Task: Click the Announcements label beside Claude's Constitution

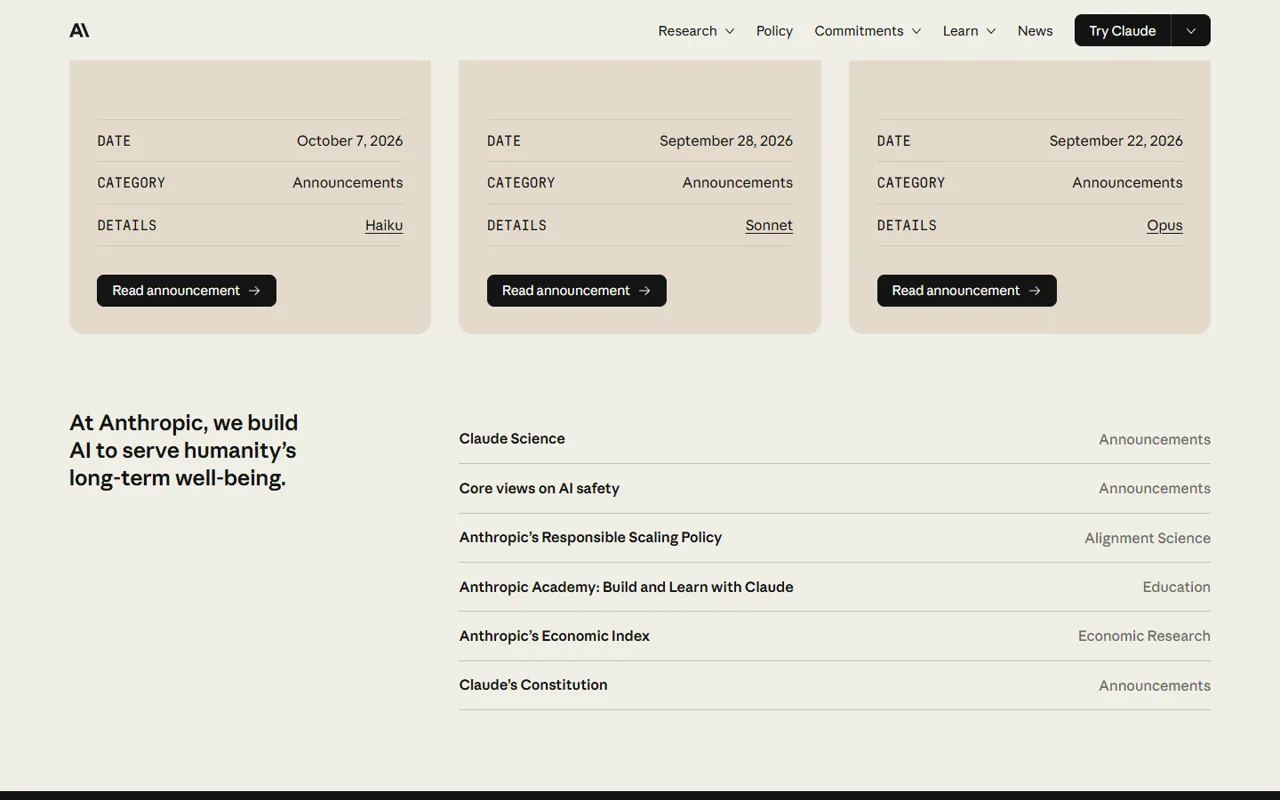Action: [1155, 685]
